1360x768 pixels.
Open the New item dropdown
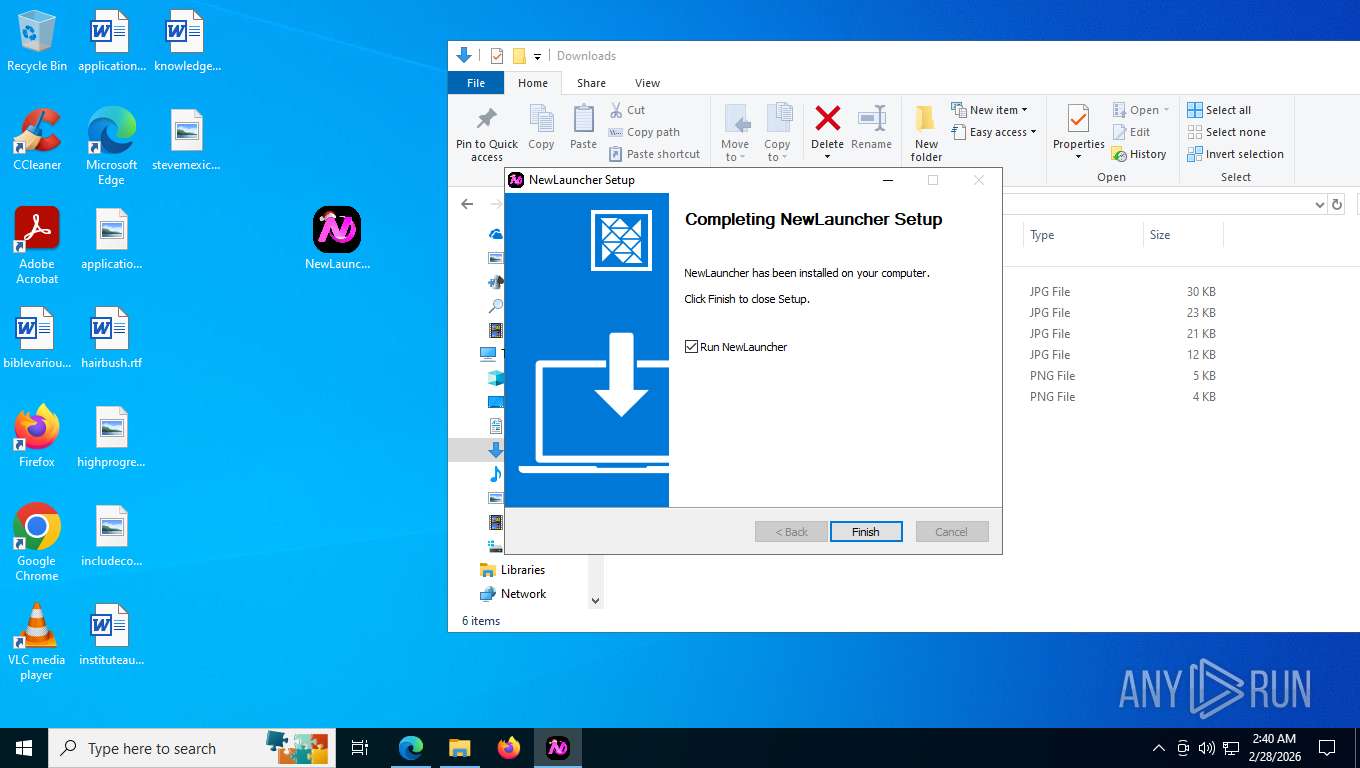coord(989,110)
